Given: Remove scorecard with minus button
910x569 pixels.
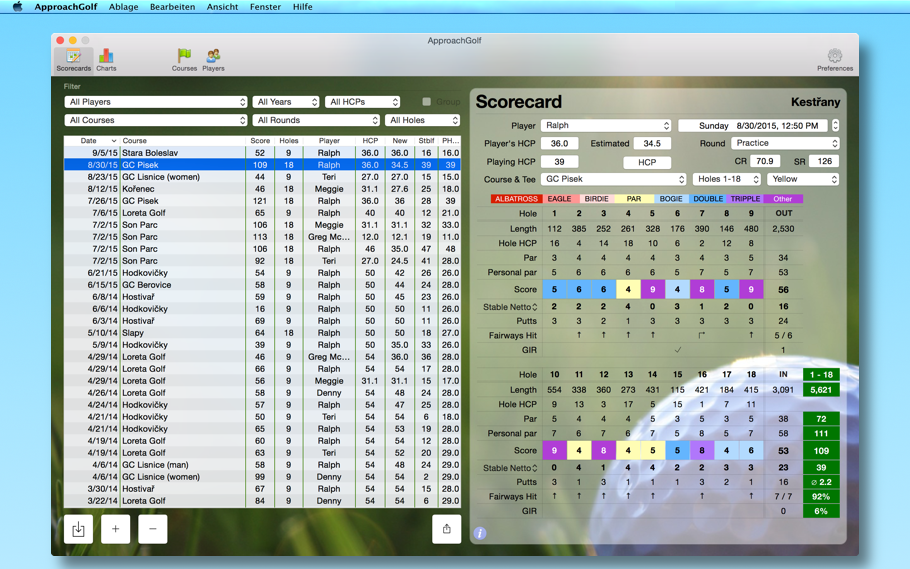Looking at the screenshot, I should pyautogui.click(x=153, y=529).
